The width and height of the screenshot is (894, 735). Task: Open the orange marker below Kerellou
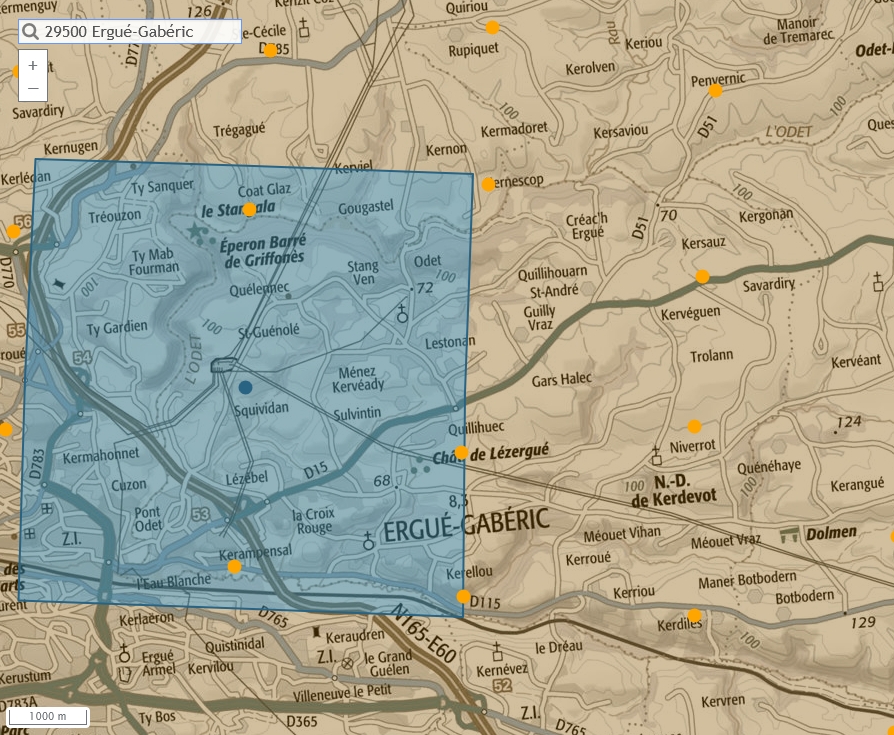[x=463, y=597]
